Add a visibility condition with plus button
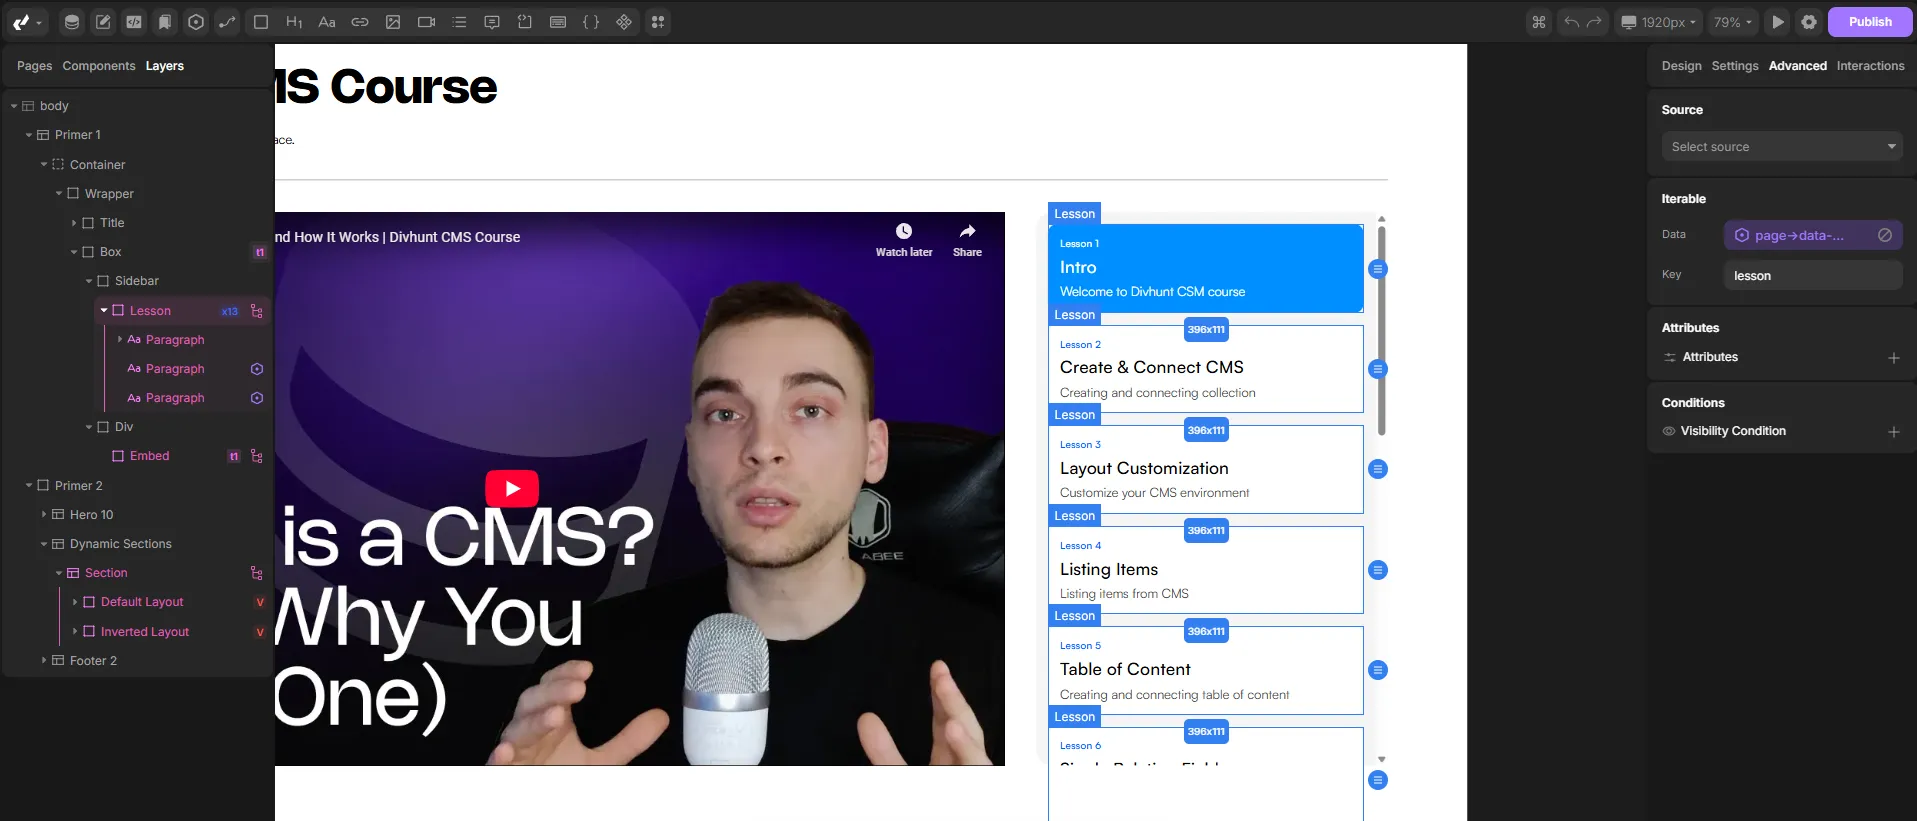Screen dimensions: 1917x821 [1893, 432]
